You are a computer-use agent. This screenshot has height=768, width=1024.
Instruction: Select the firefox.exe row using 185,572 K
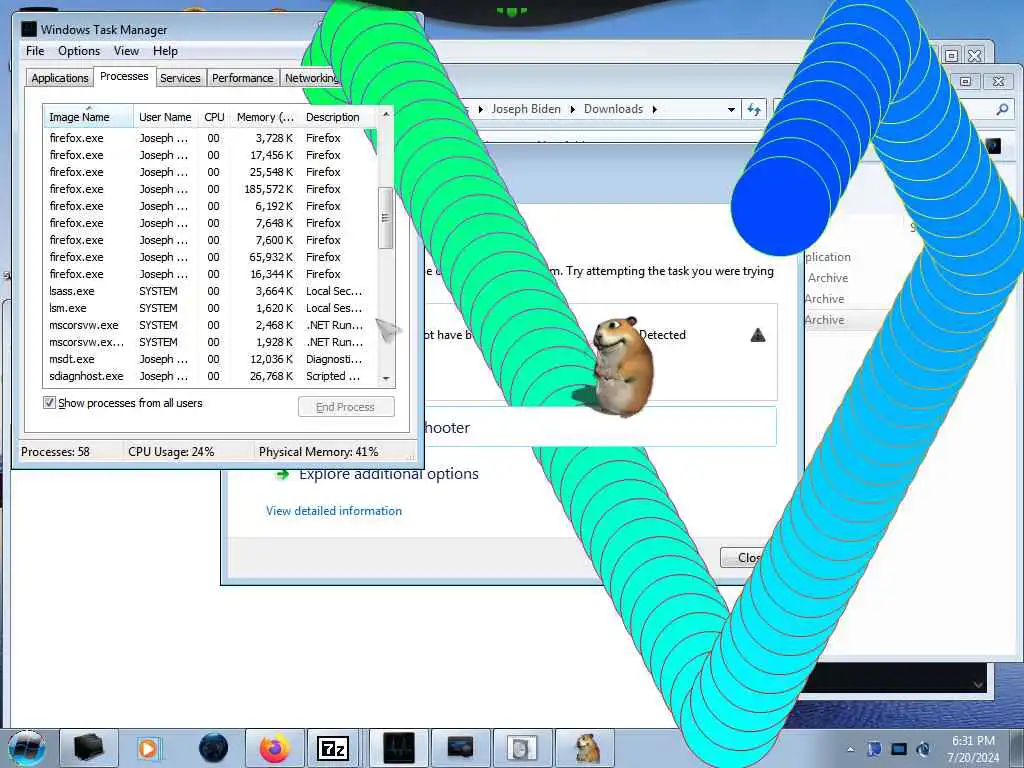click(x=210, y=189)
